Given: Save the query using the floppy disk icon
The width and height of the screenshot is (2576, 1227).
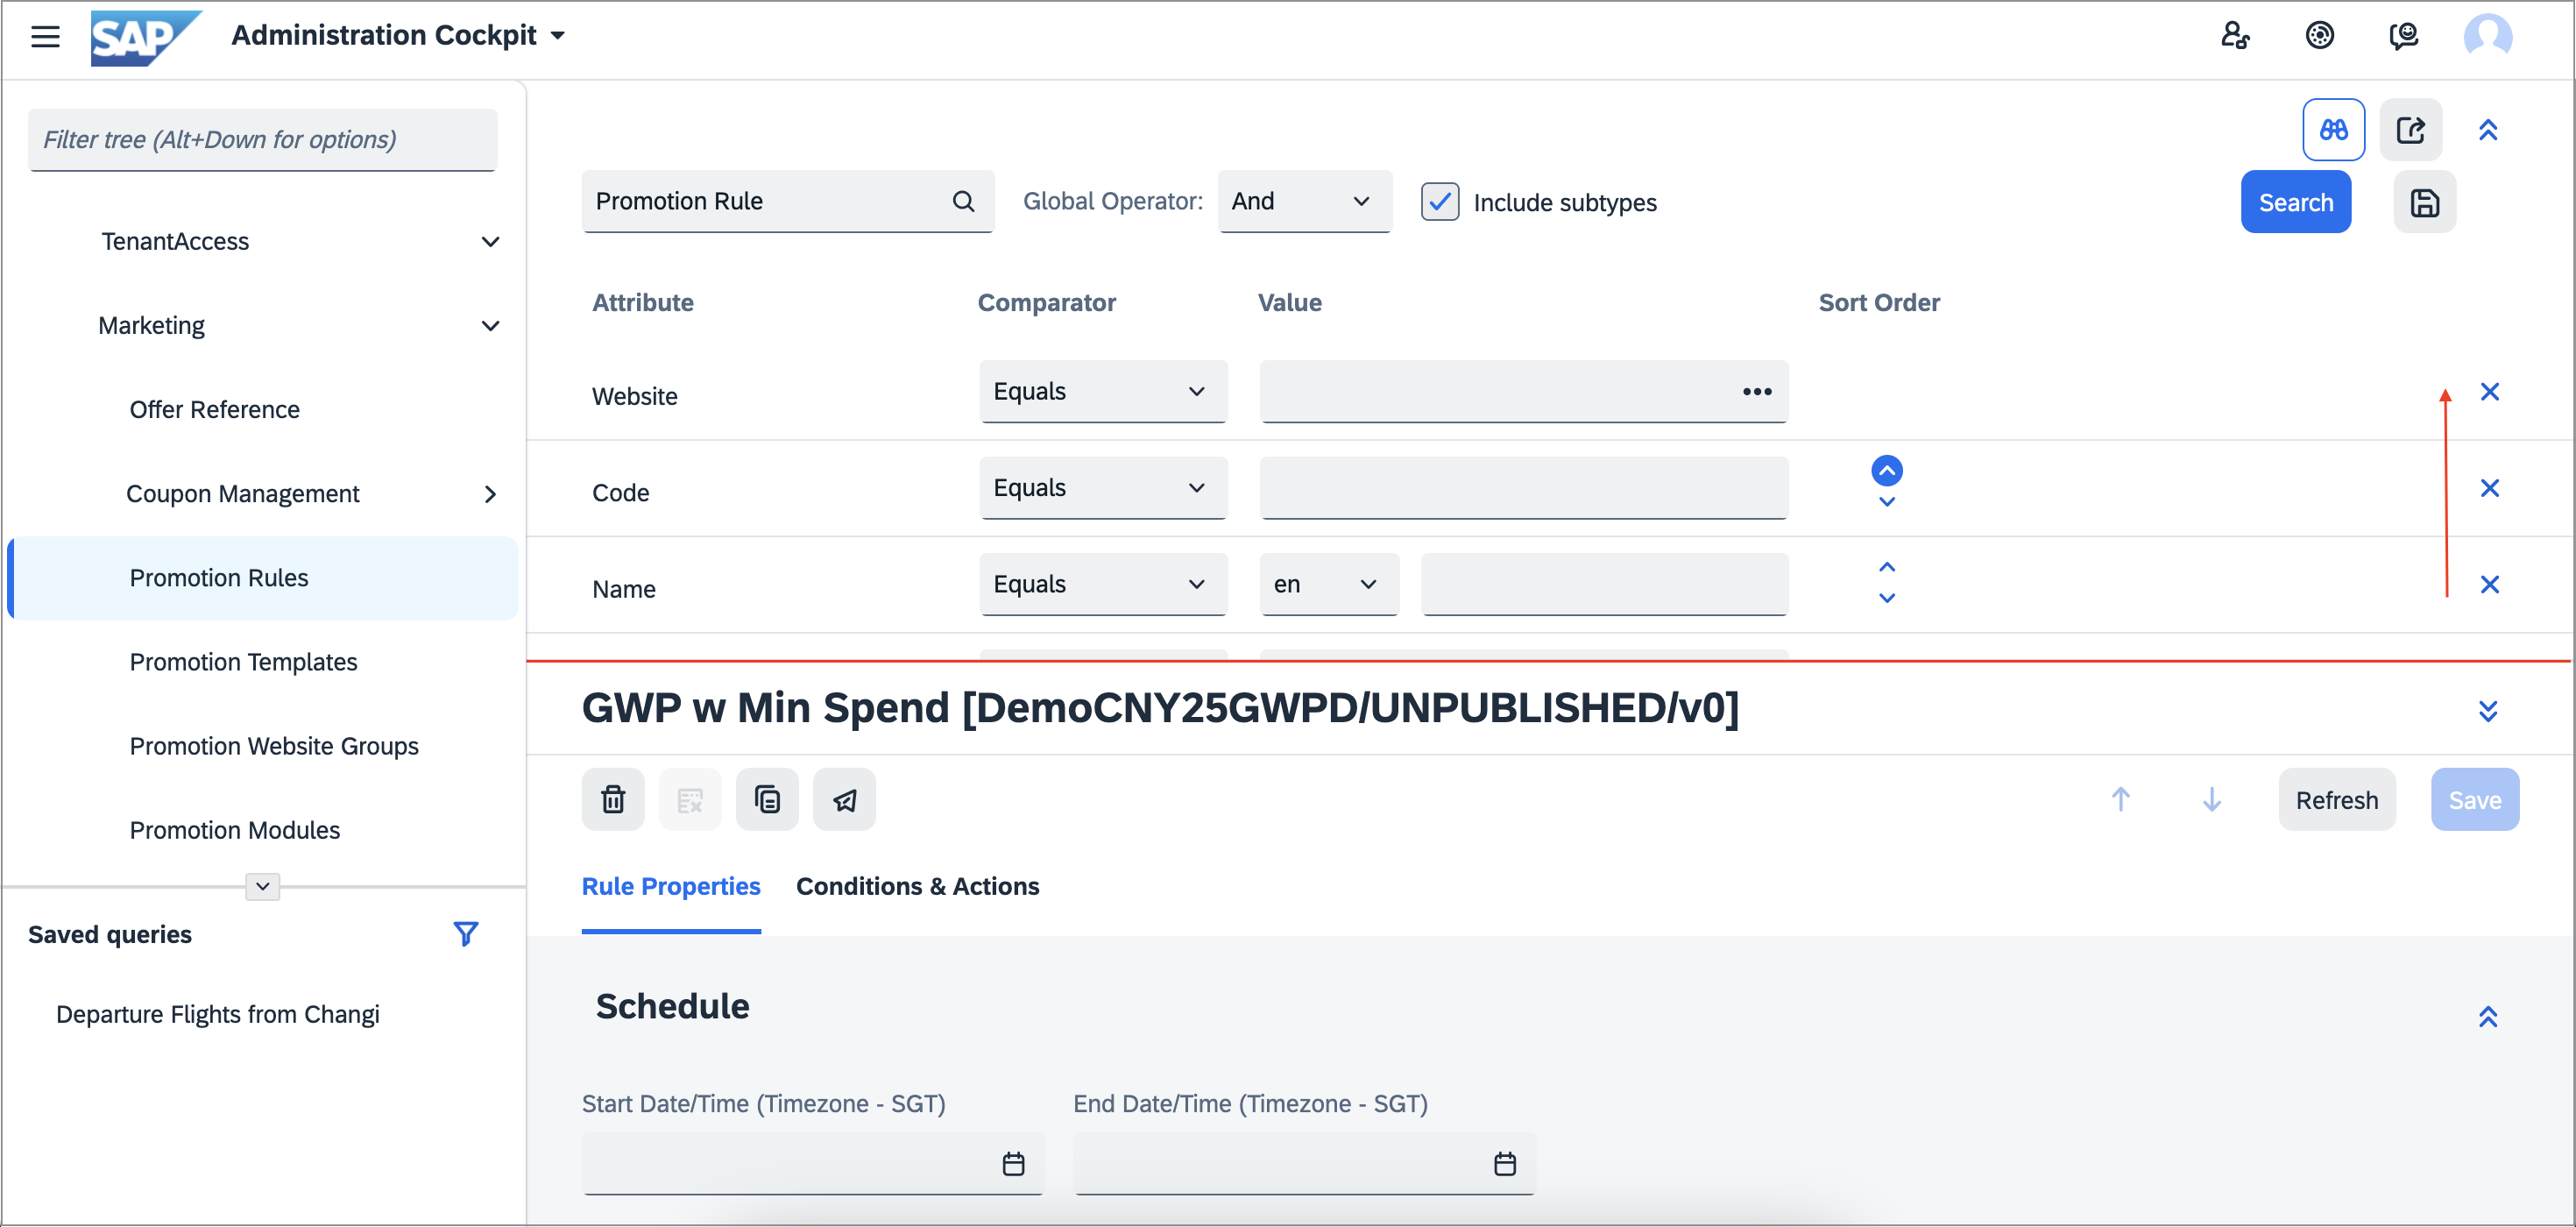Looking at the screenshot, I should pyautogui.click(x=2424, y=203).
